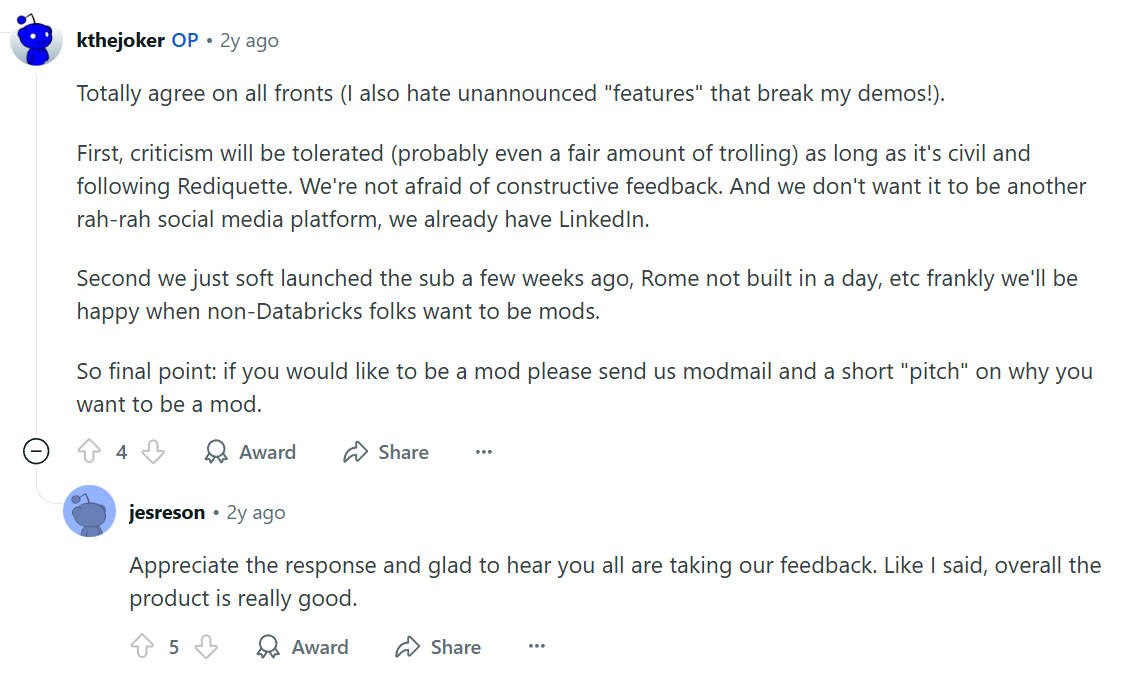The width and height of the screenshot is (1135, 675).
Task: Downvote kthejoker's comment
Action: [153, 451]
